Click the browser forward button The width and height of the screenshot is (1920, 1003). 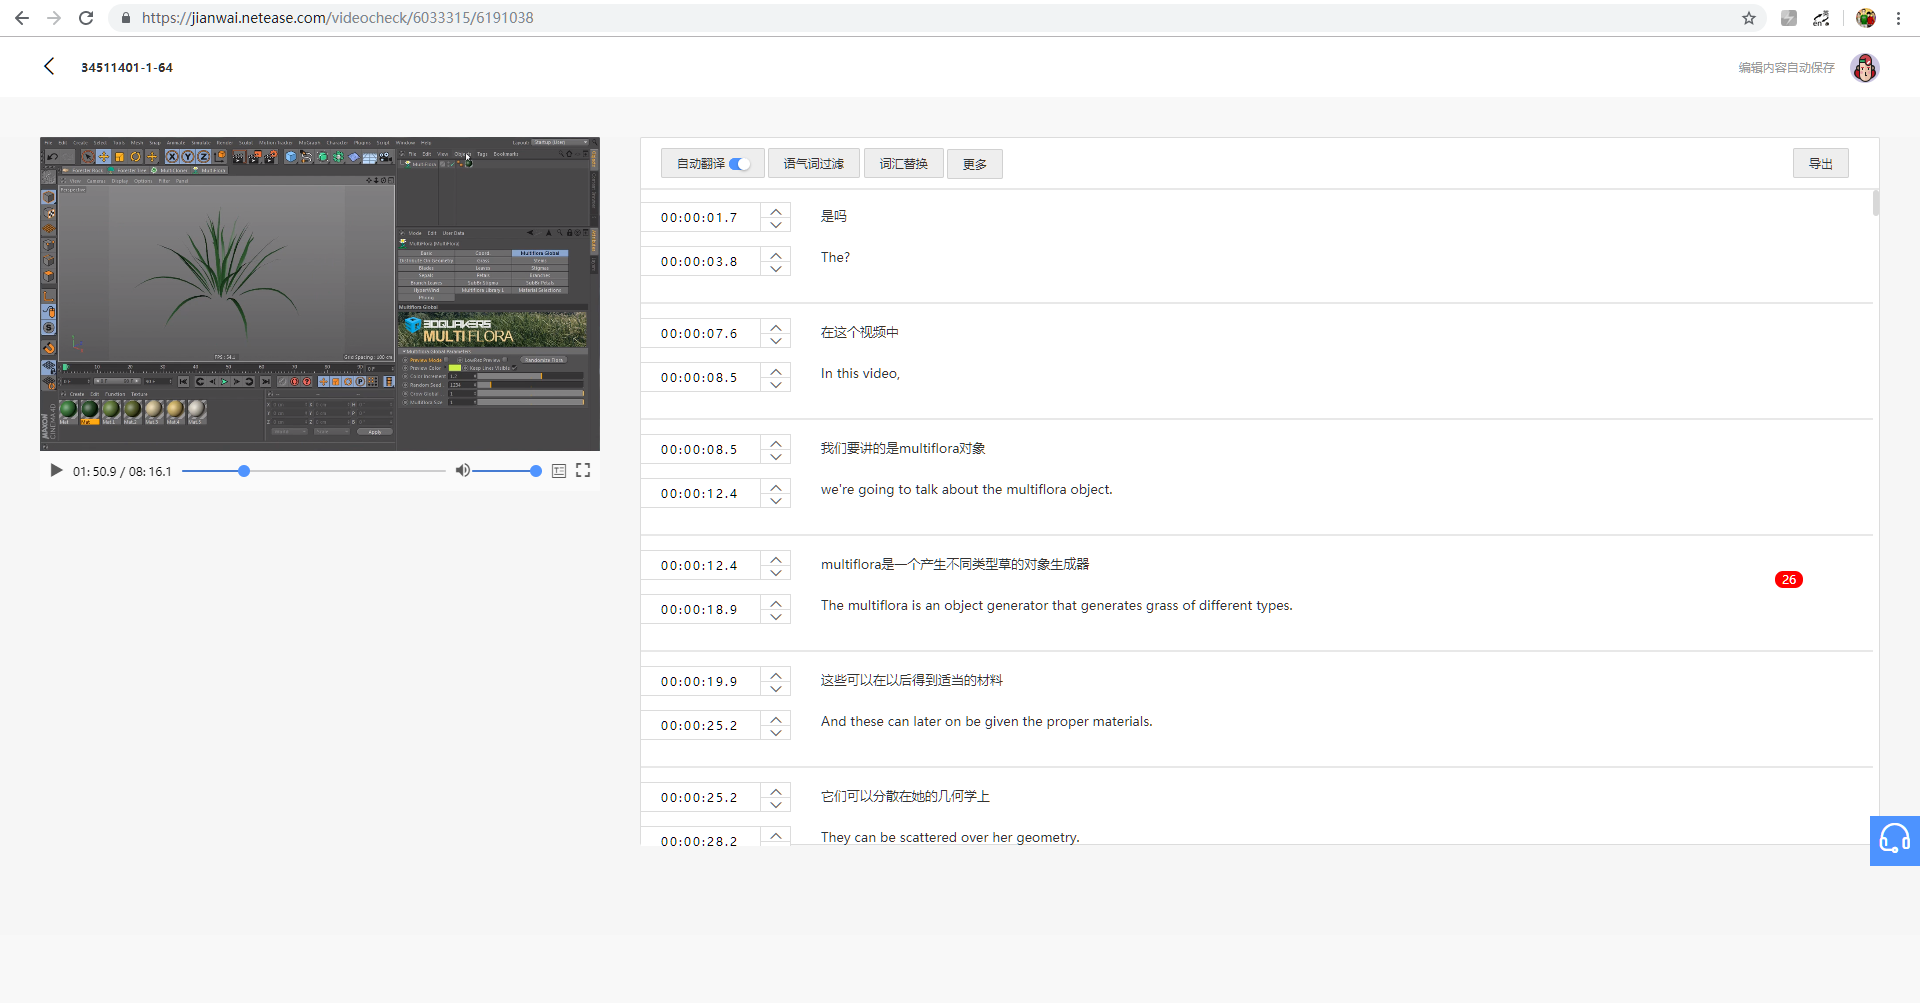point(54,18)
